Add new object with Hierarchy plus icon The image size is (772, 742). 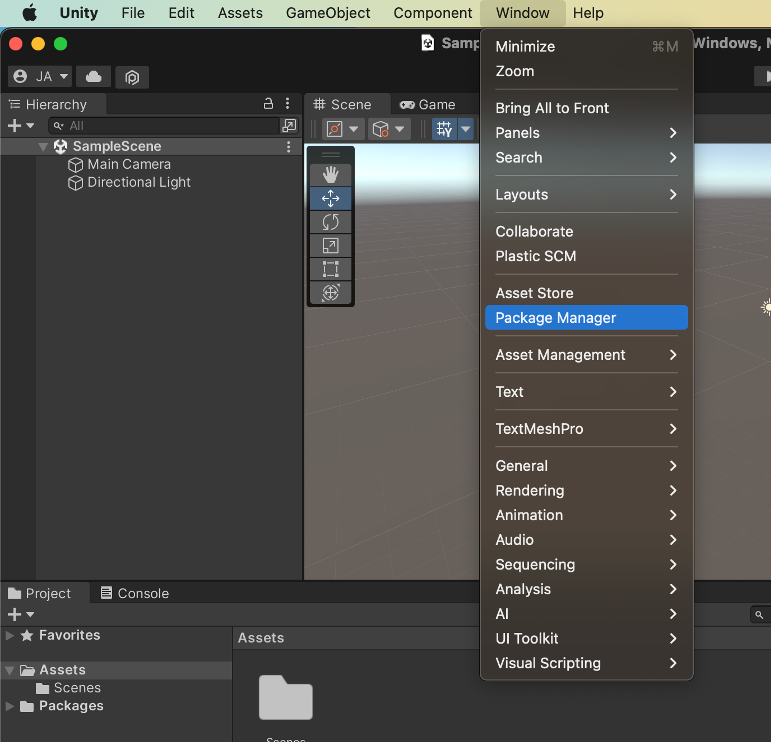(14, 126)
